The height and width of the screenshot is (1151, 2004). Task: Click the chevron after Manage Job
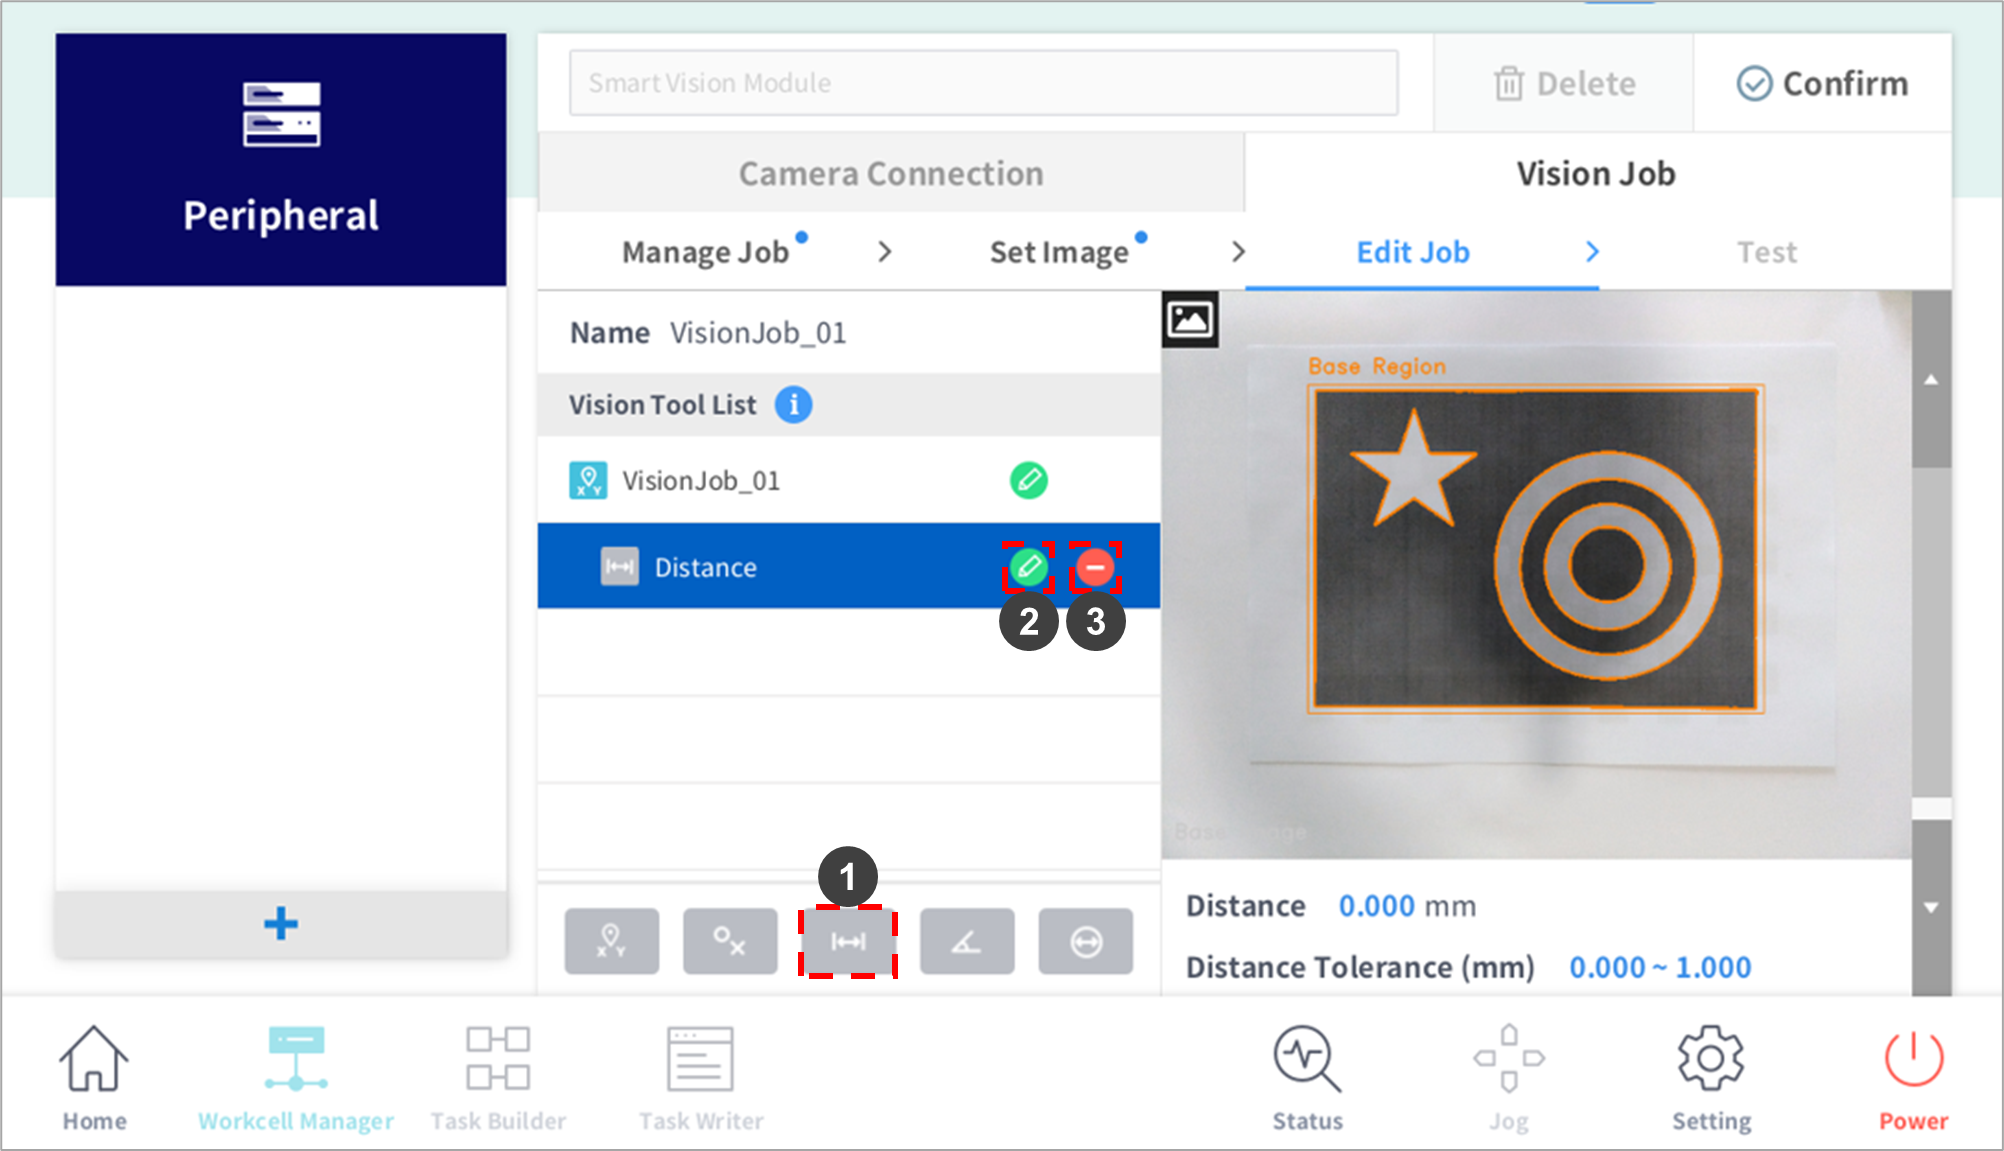click(x=884, y=252)
